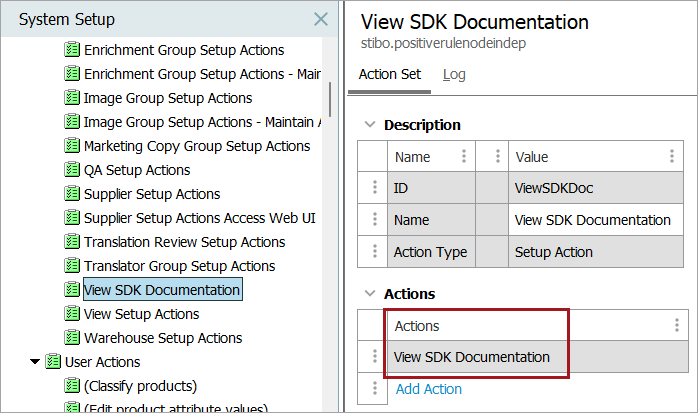Click the Image Group Setup Actions icon
This screenshot has height=413, width=698.
[72, 98]
